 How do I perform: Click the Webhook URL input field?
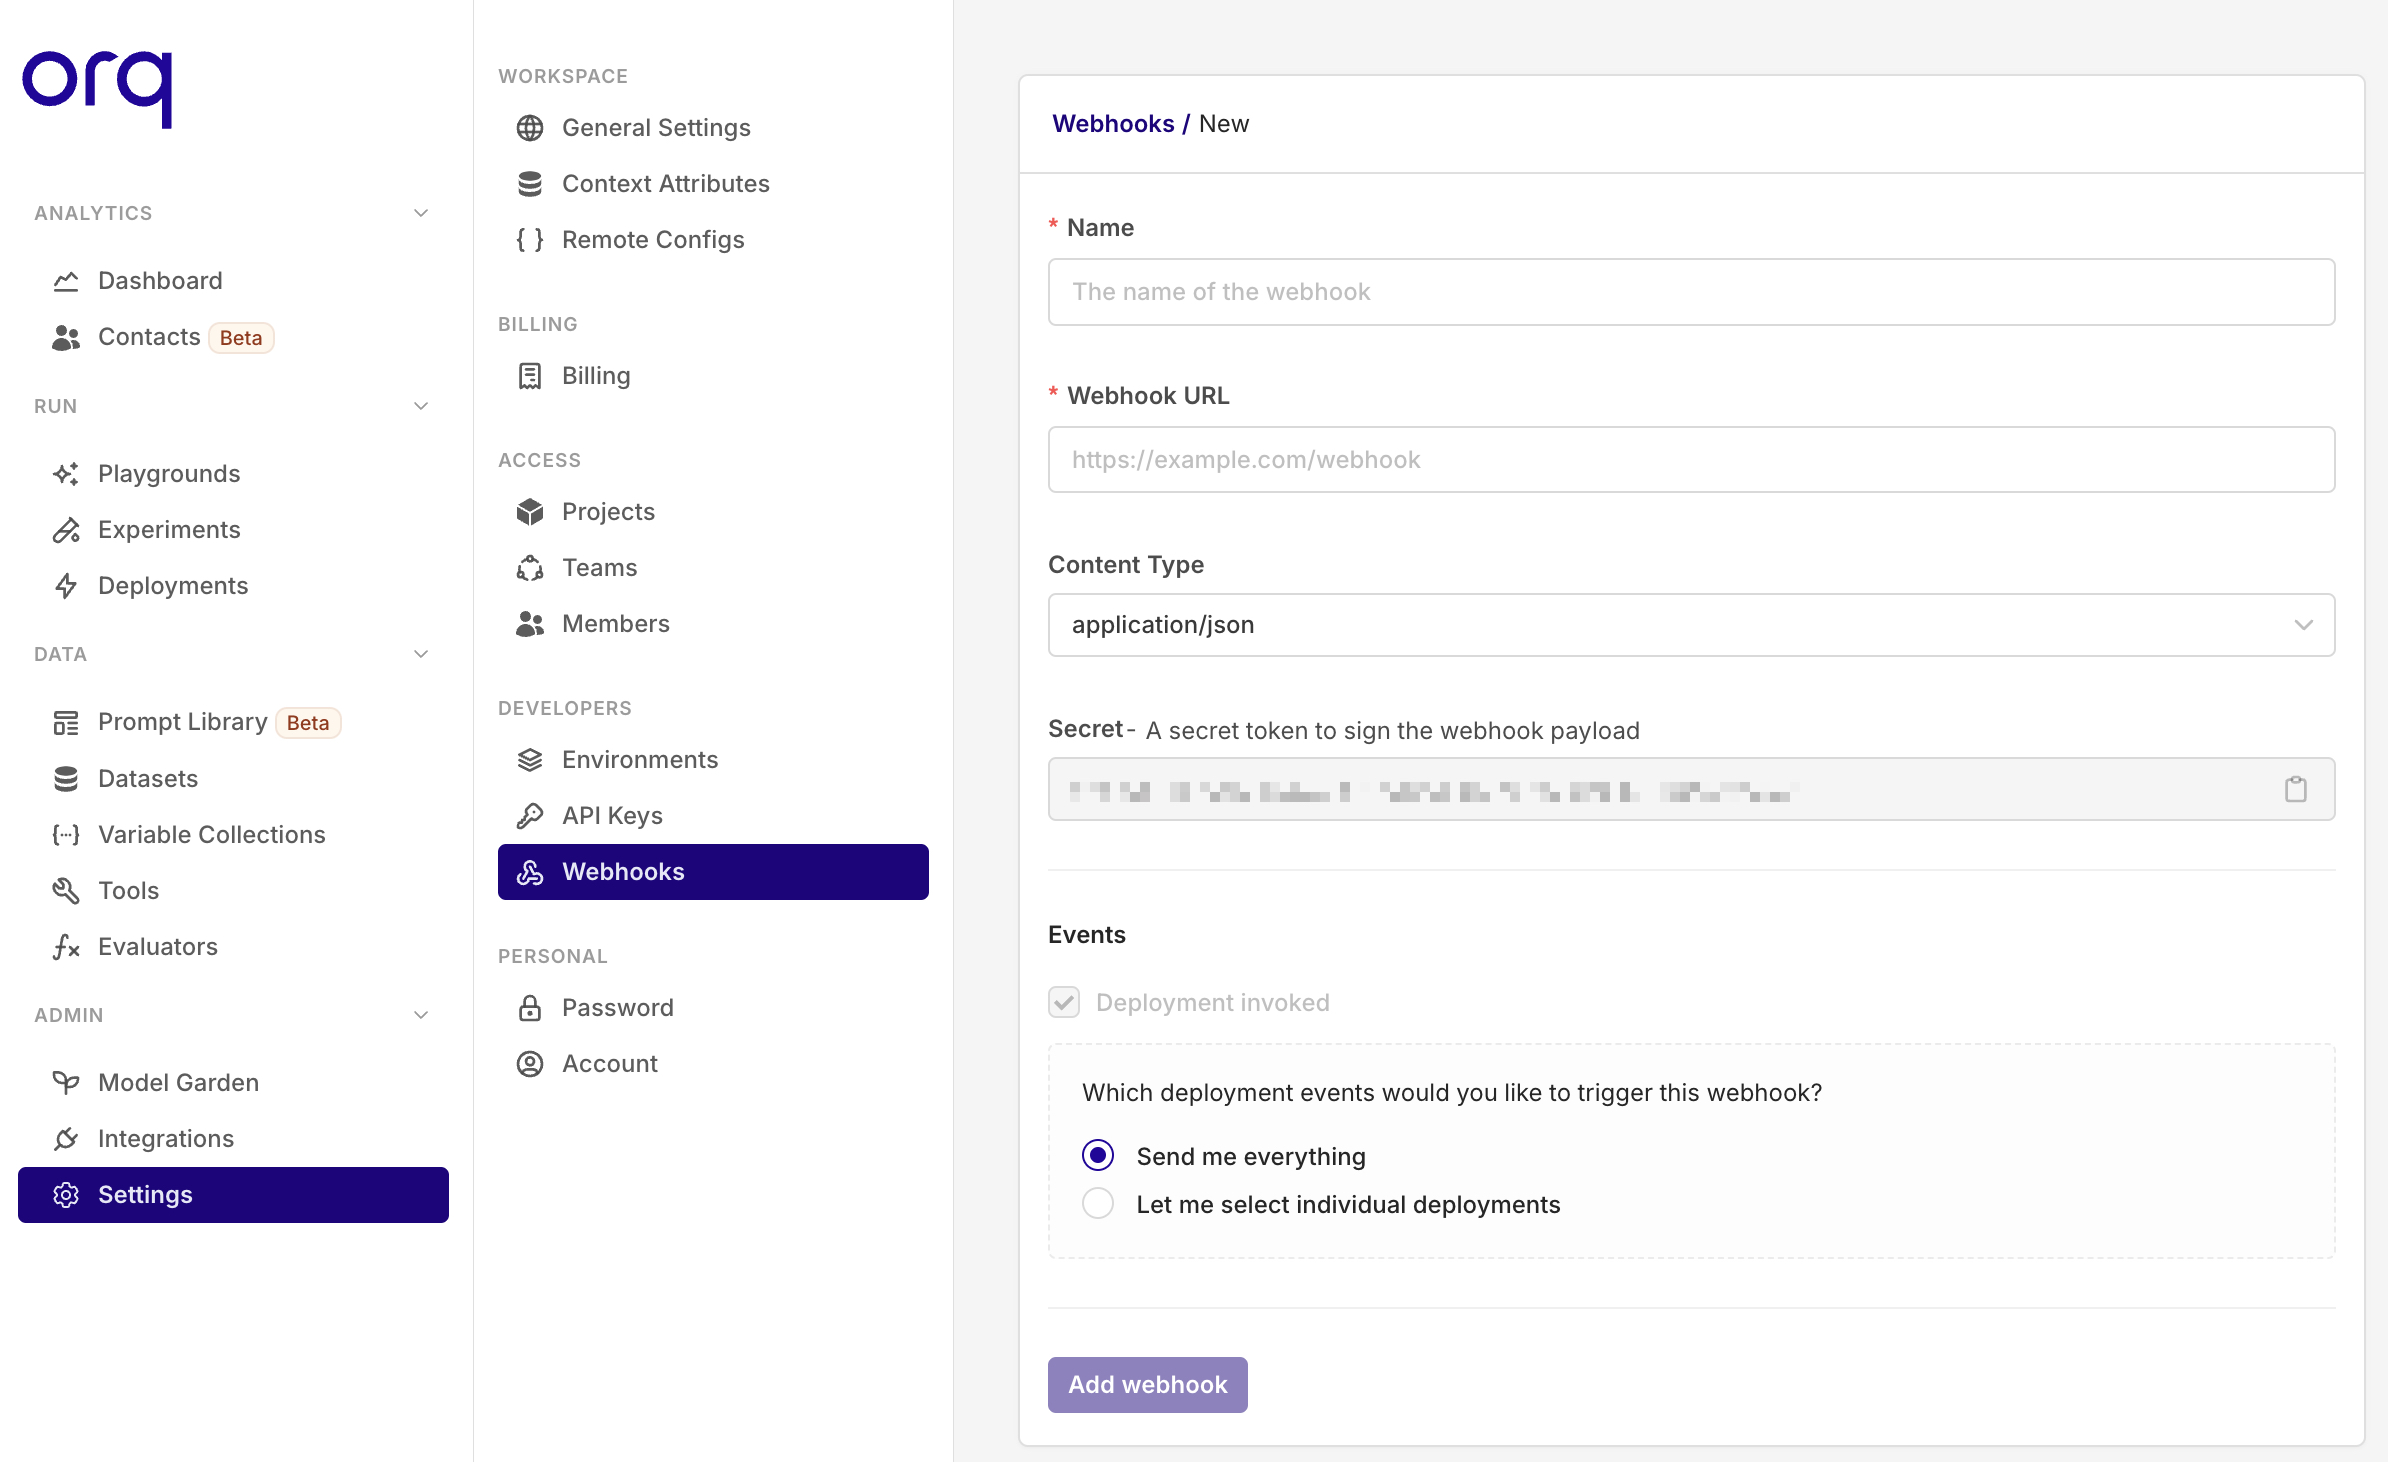click(1692, 459)
